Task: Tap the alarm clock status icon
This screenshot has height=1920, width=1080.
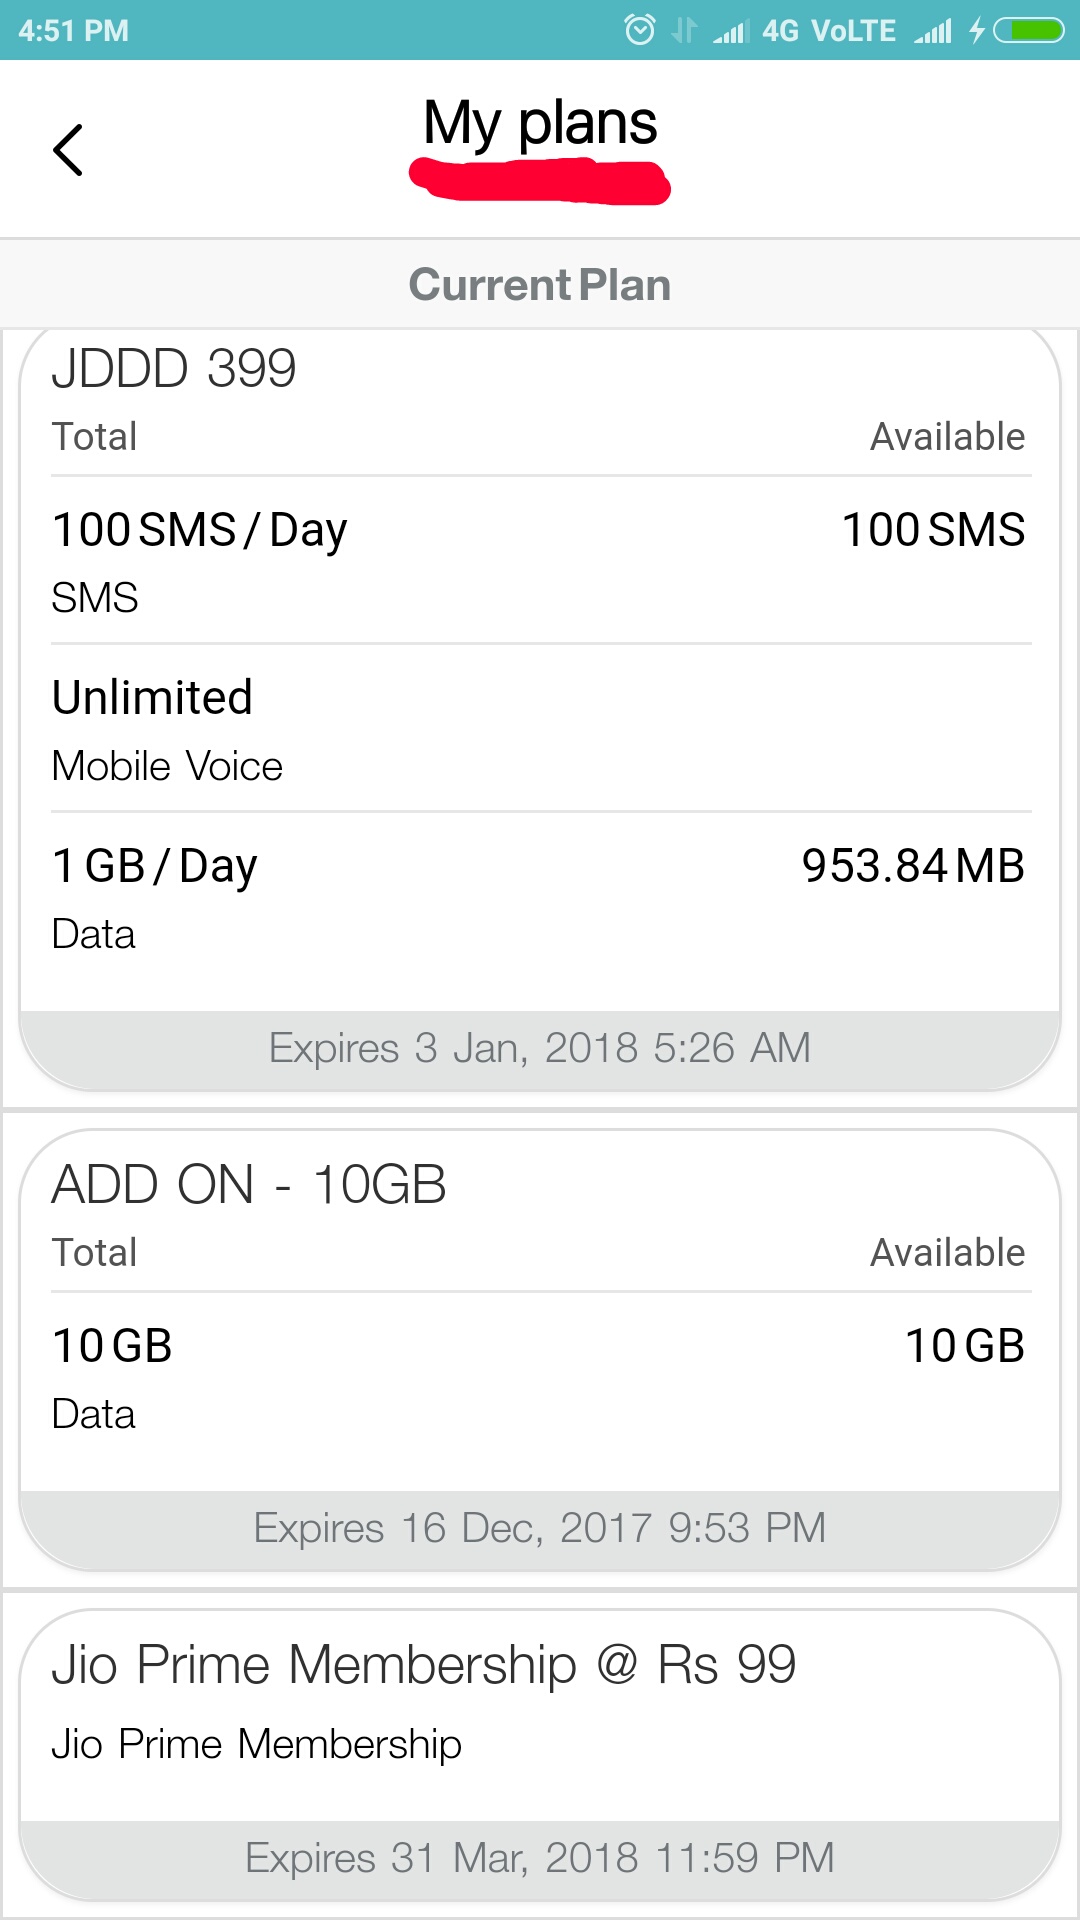Action: tap(640, 30)
